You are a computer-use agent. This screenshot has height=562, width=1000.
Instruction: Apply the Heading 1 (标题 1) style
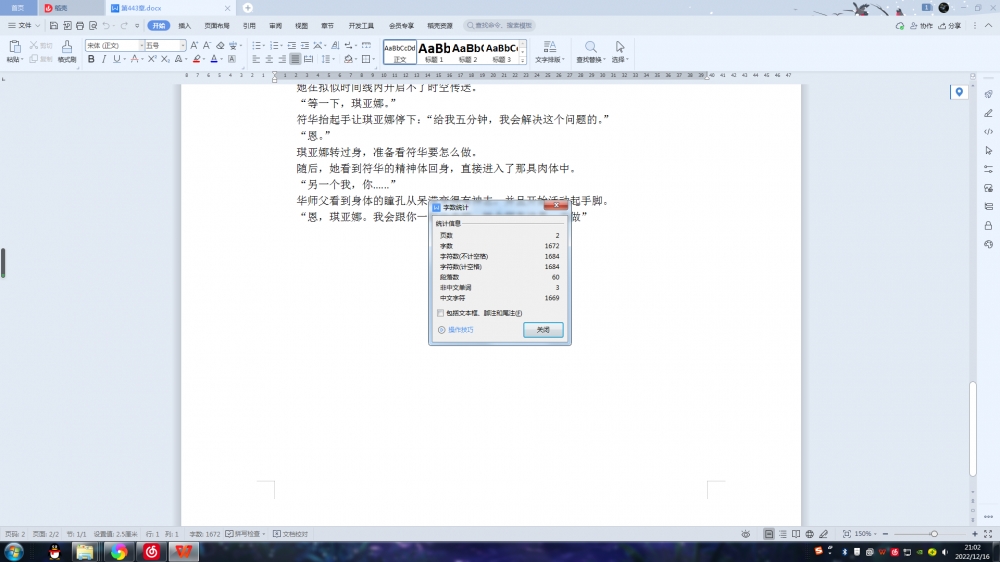tap(434, 52)
